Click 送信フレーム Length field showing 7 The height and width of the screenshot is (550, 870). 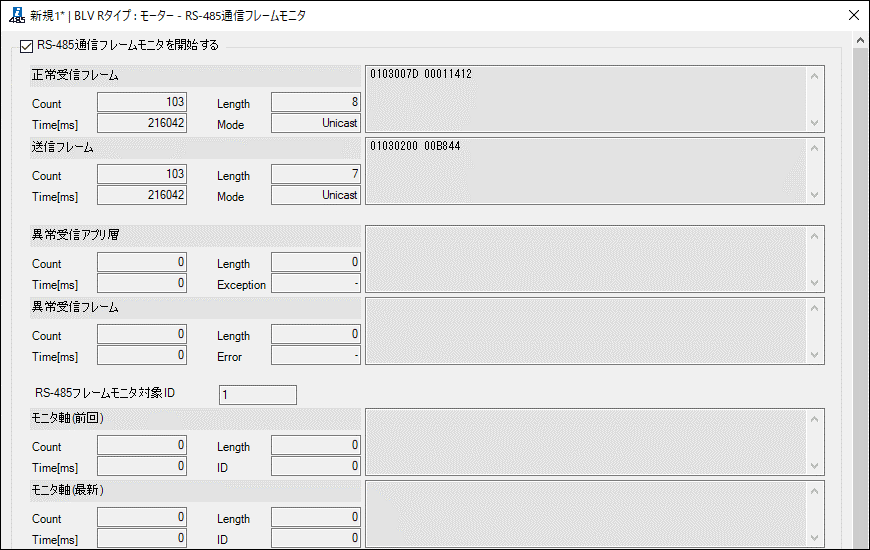pyautogui.click(x=316, y=174)
